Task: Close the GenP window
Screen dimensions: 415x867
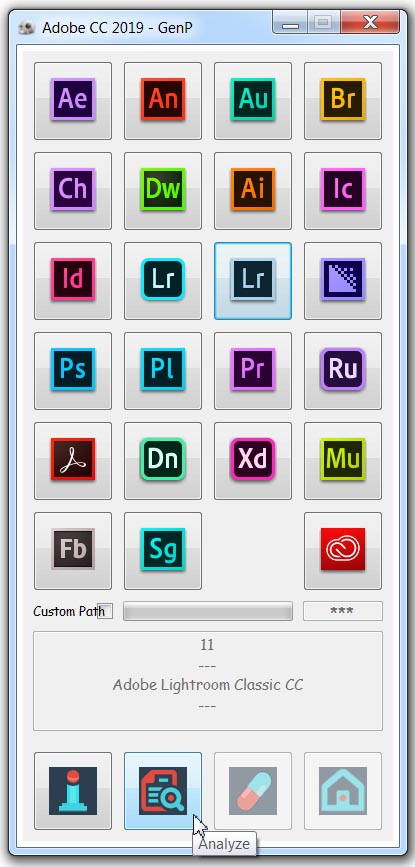Action: point(370,23)
